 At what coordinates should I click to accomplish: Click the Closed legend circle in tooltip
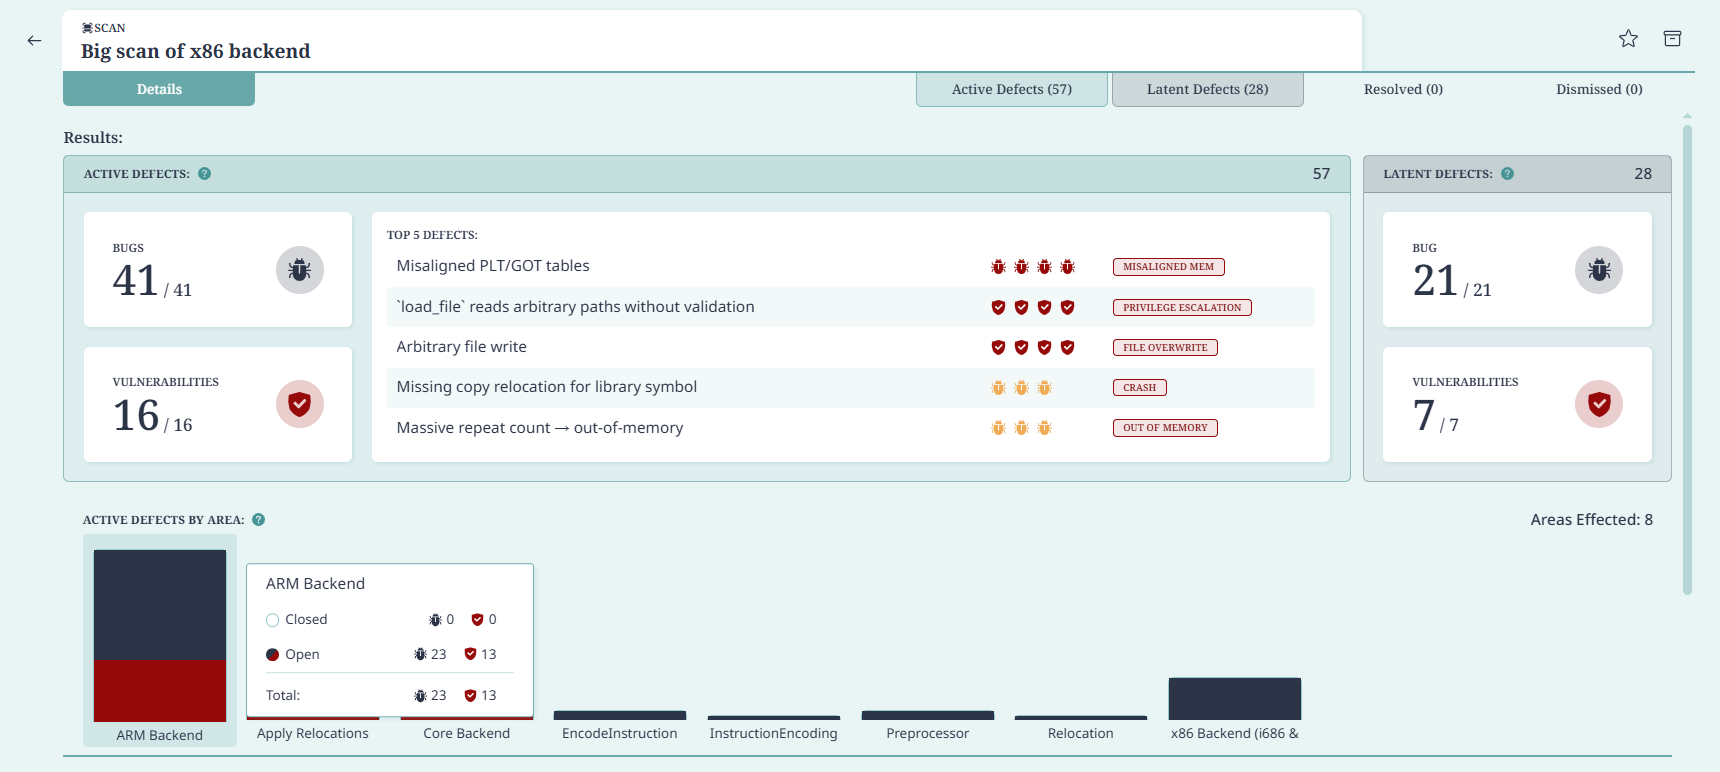[x=272, y=620]
